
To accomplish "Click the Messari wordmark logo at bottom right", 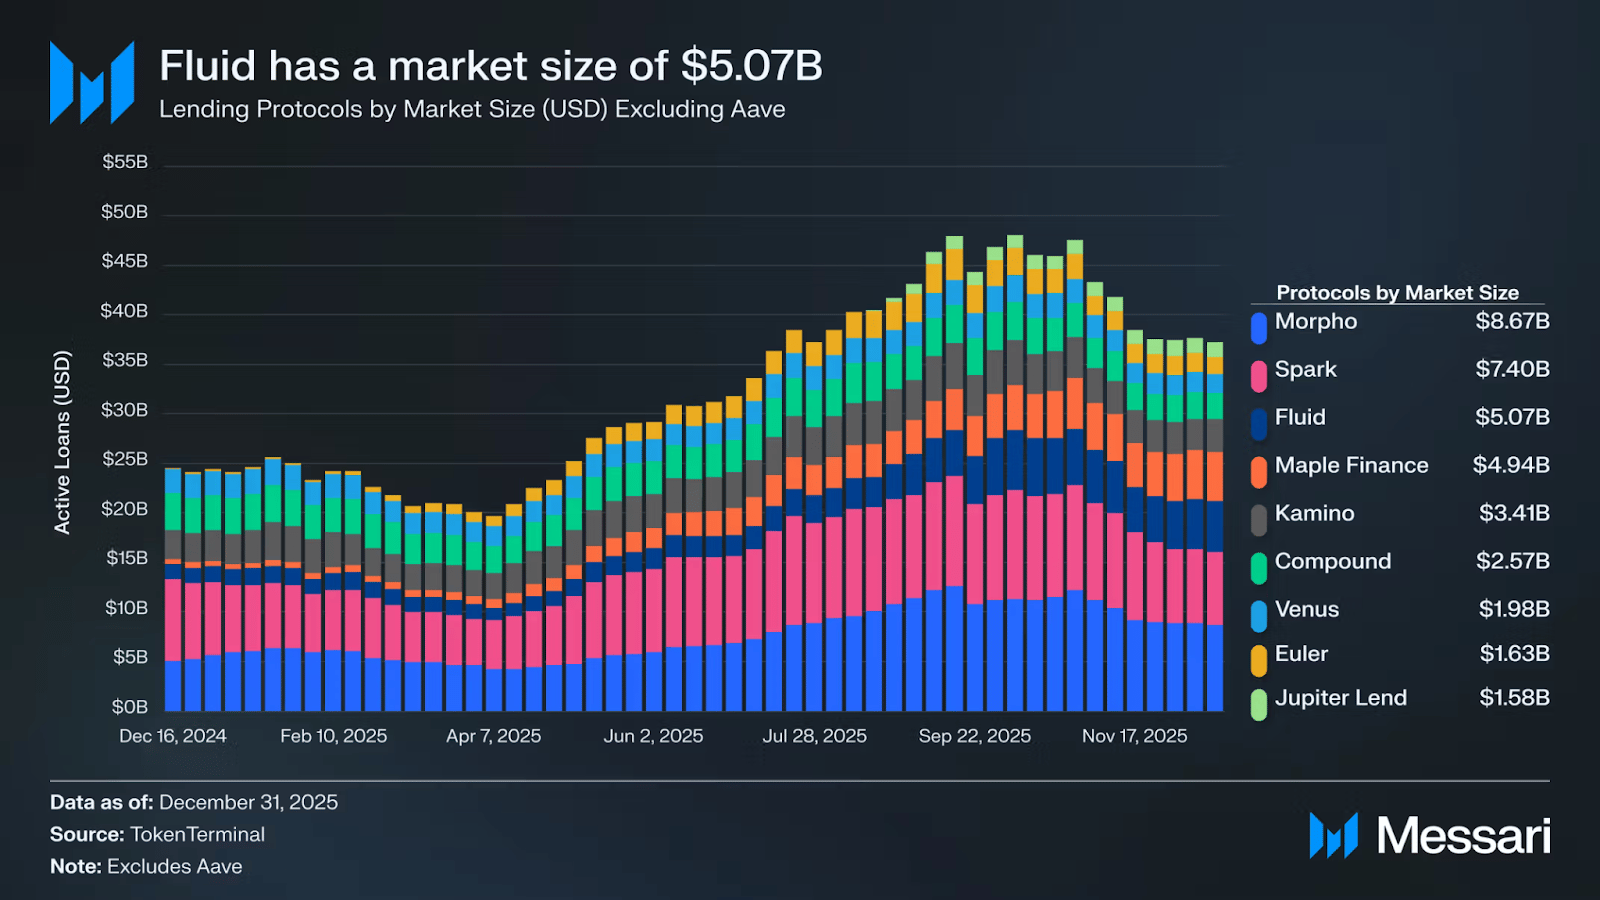I will click(1430, 835).
